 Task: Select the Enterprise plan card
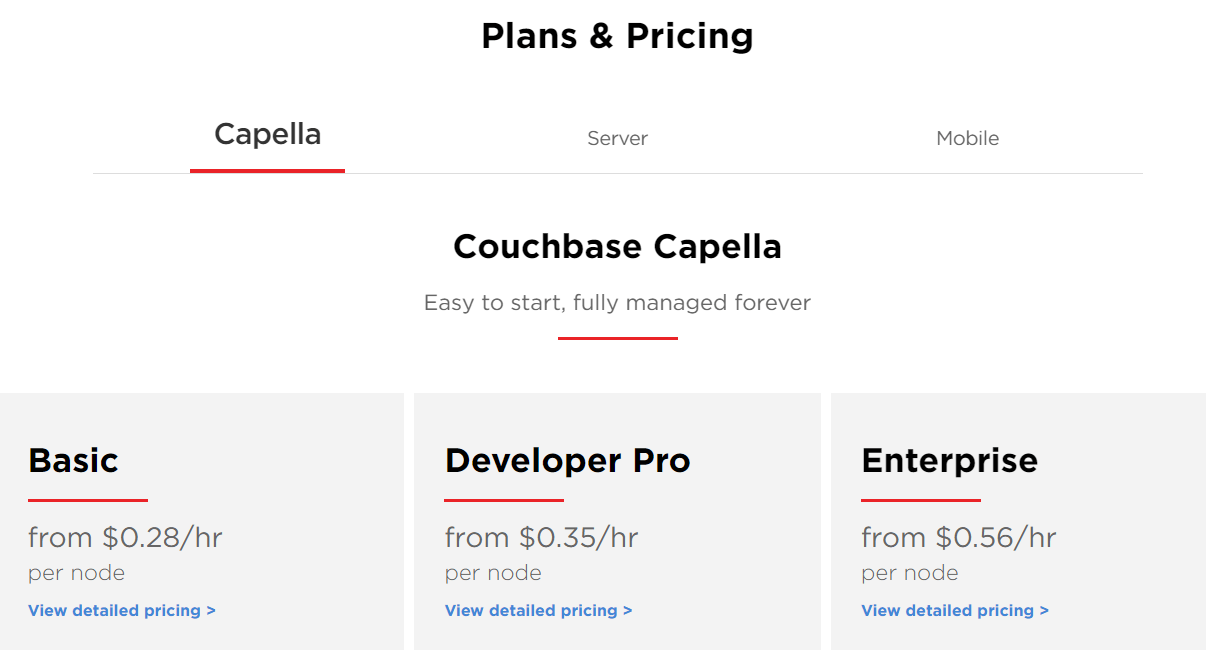tap(1018, 520)
